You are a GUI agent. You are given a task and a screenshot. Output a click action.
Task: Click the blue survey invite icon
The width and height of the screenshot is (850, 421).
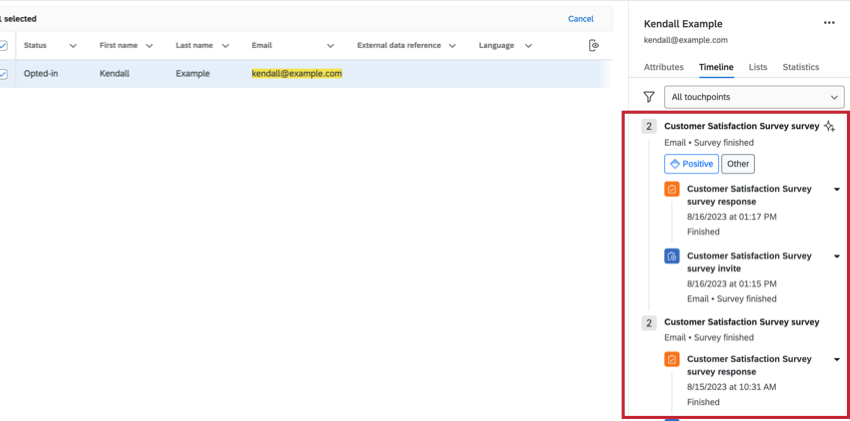[x=672, y=256]
